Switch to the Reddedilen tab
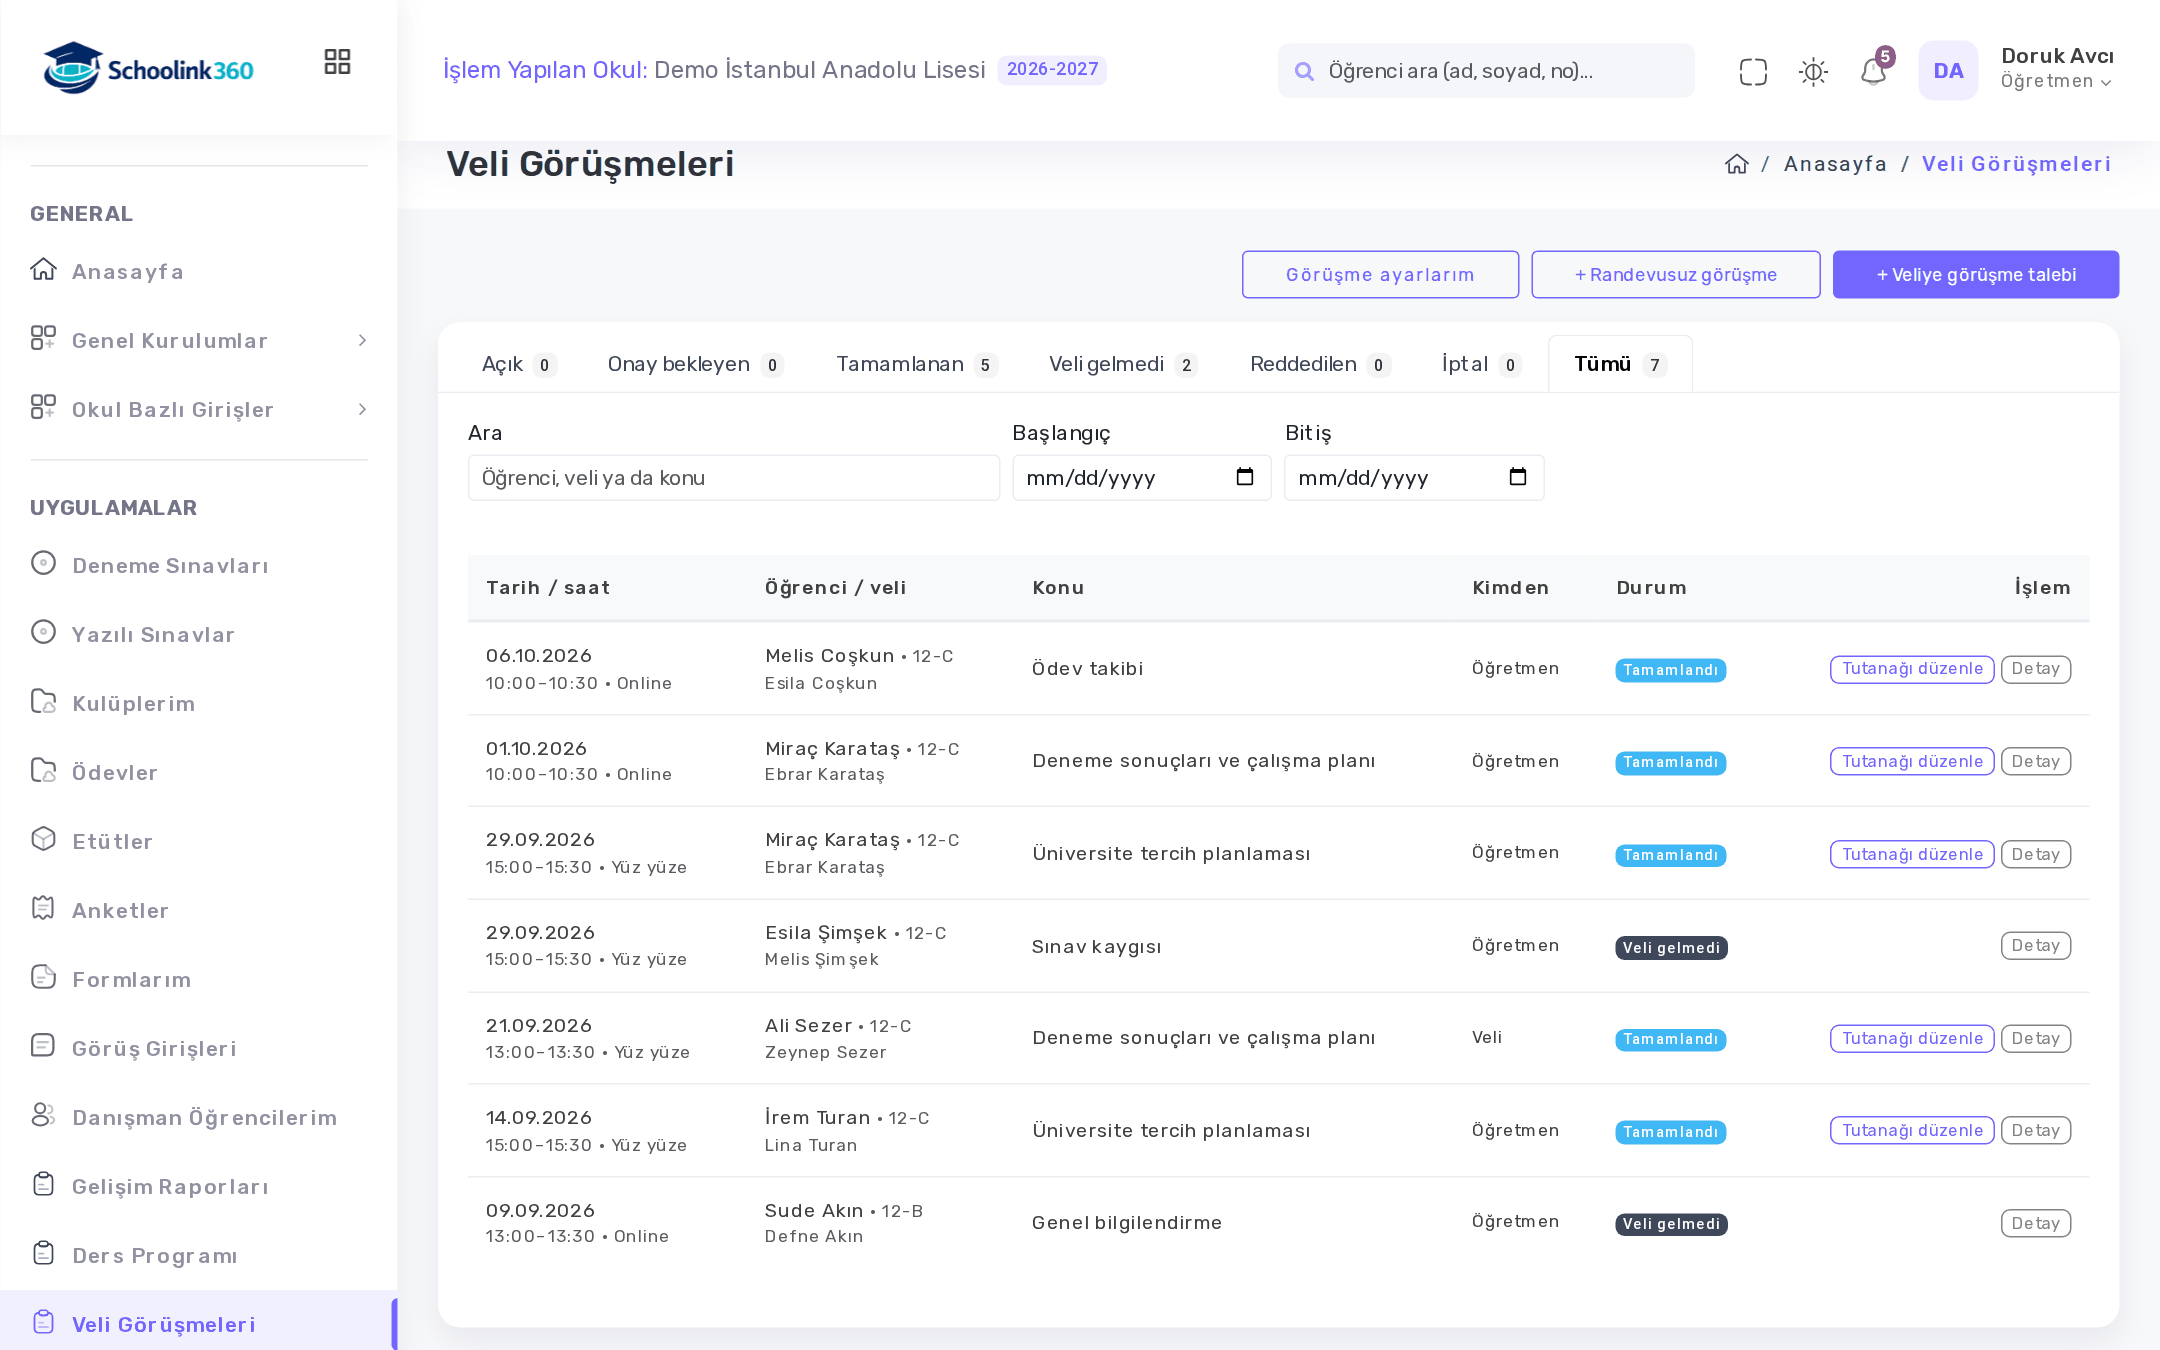Image resolution: width=2160 pixels, height=1350 pixels. 1319,364
